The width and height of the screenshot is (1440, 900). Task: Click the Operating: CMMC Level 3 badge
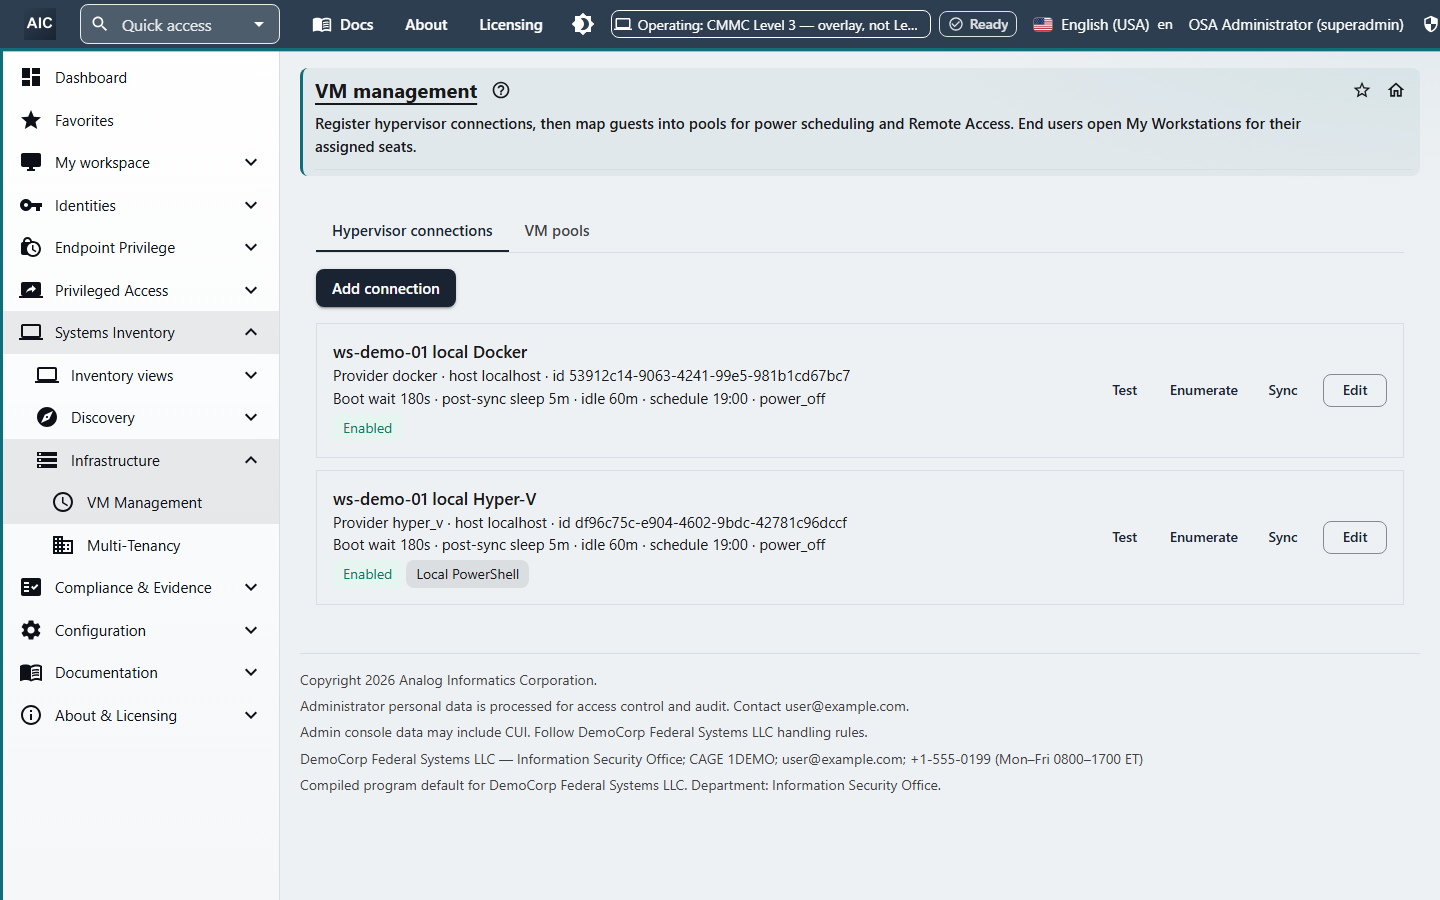pyautogui.click(x=771, y=24)
